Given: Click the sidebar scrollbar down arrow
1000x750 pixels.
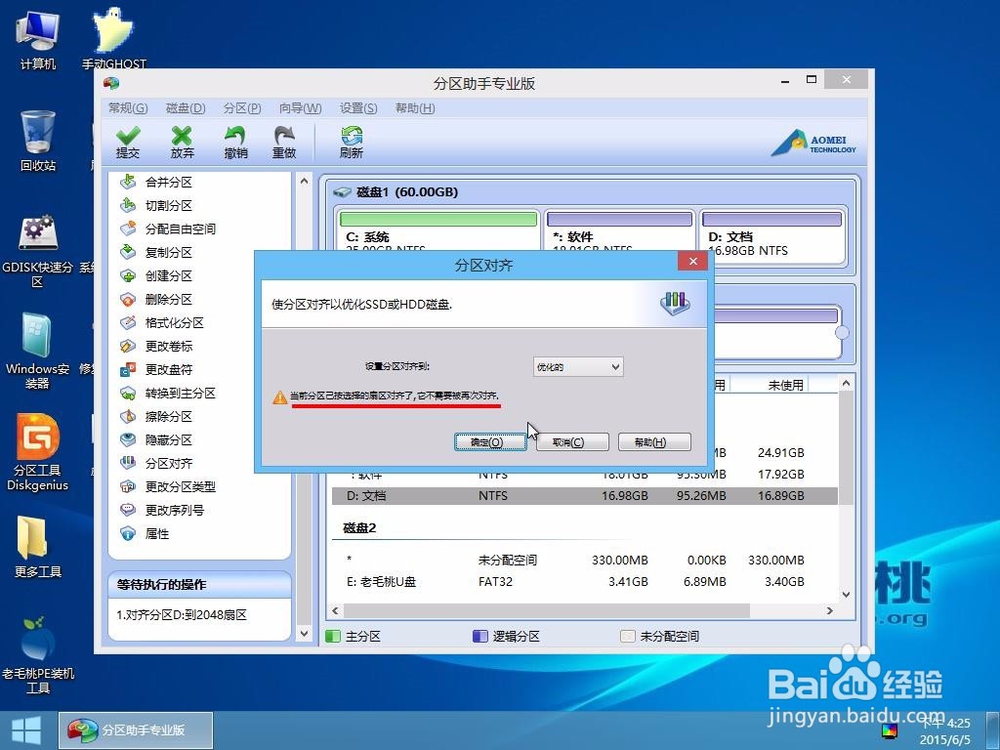Looking at the screenshot, I should tap(303, 632).
